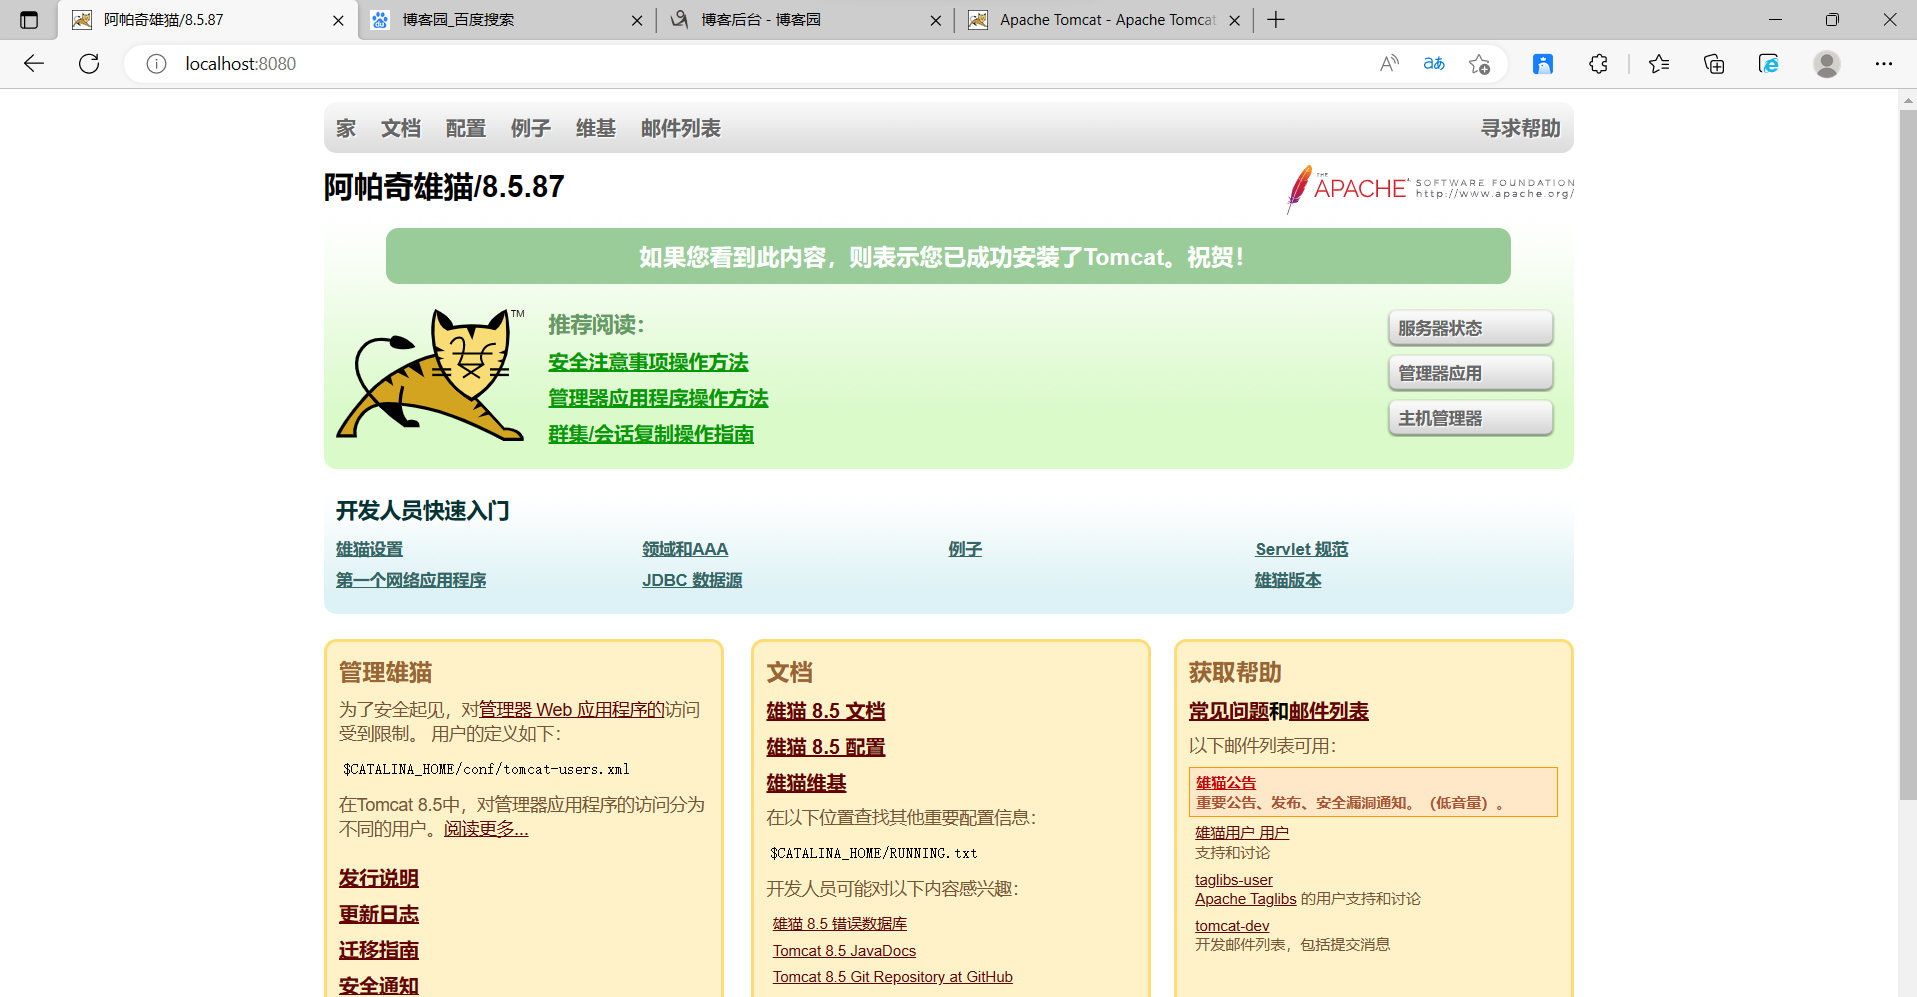Reload the localhost page
The height and width of the screenshot is (997, 1917).
[x=89, y=64]
